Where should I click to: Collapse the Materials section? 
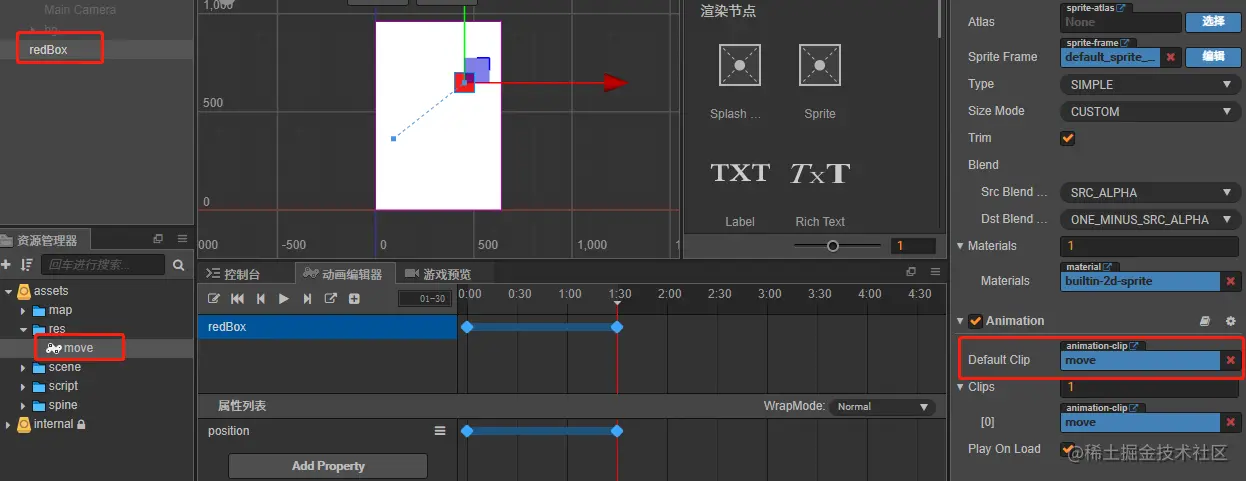pos(961,246)
